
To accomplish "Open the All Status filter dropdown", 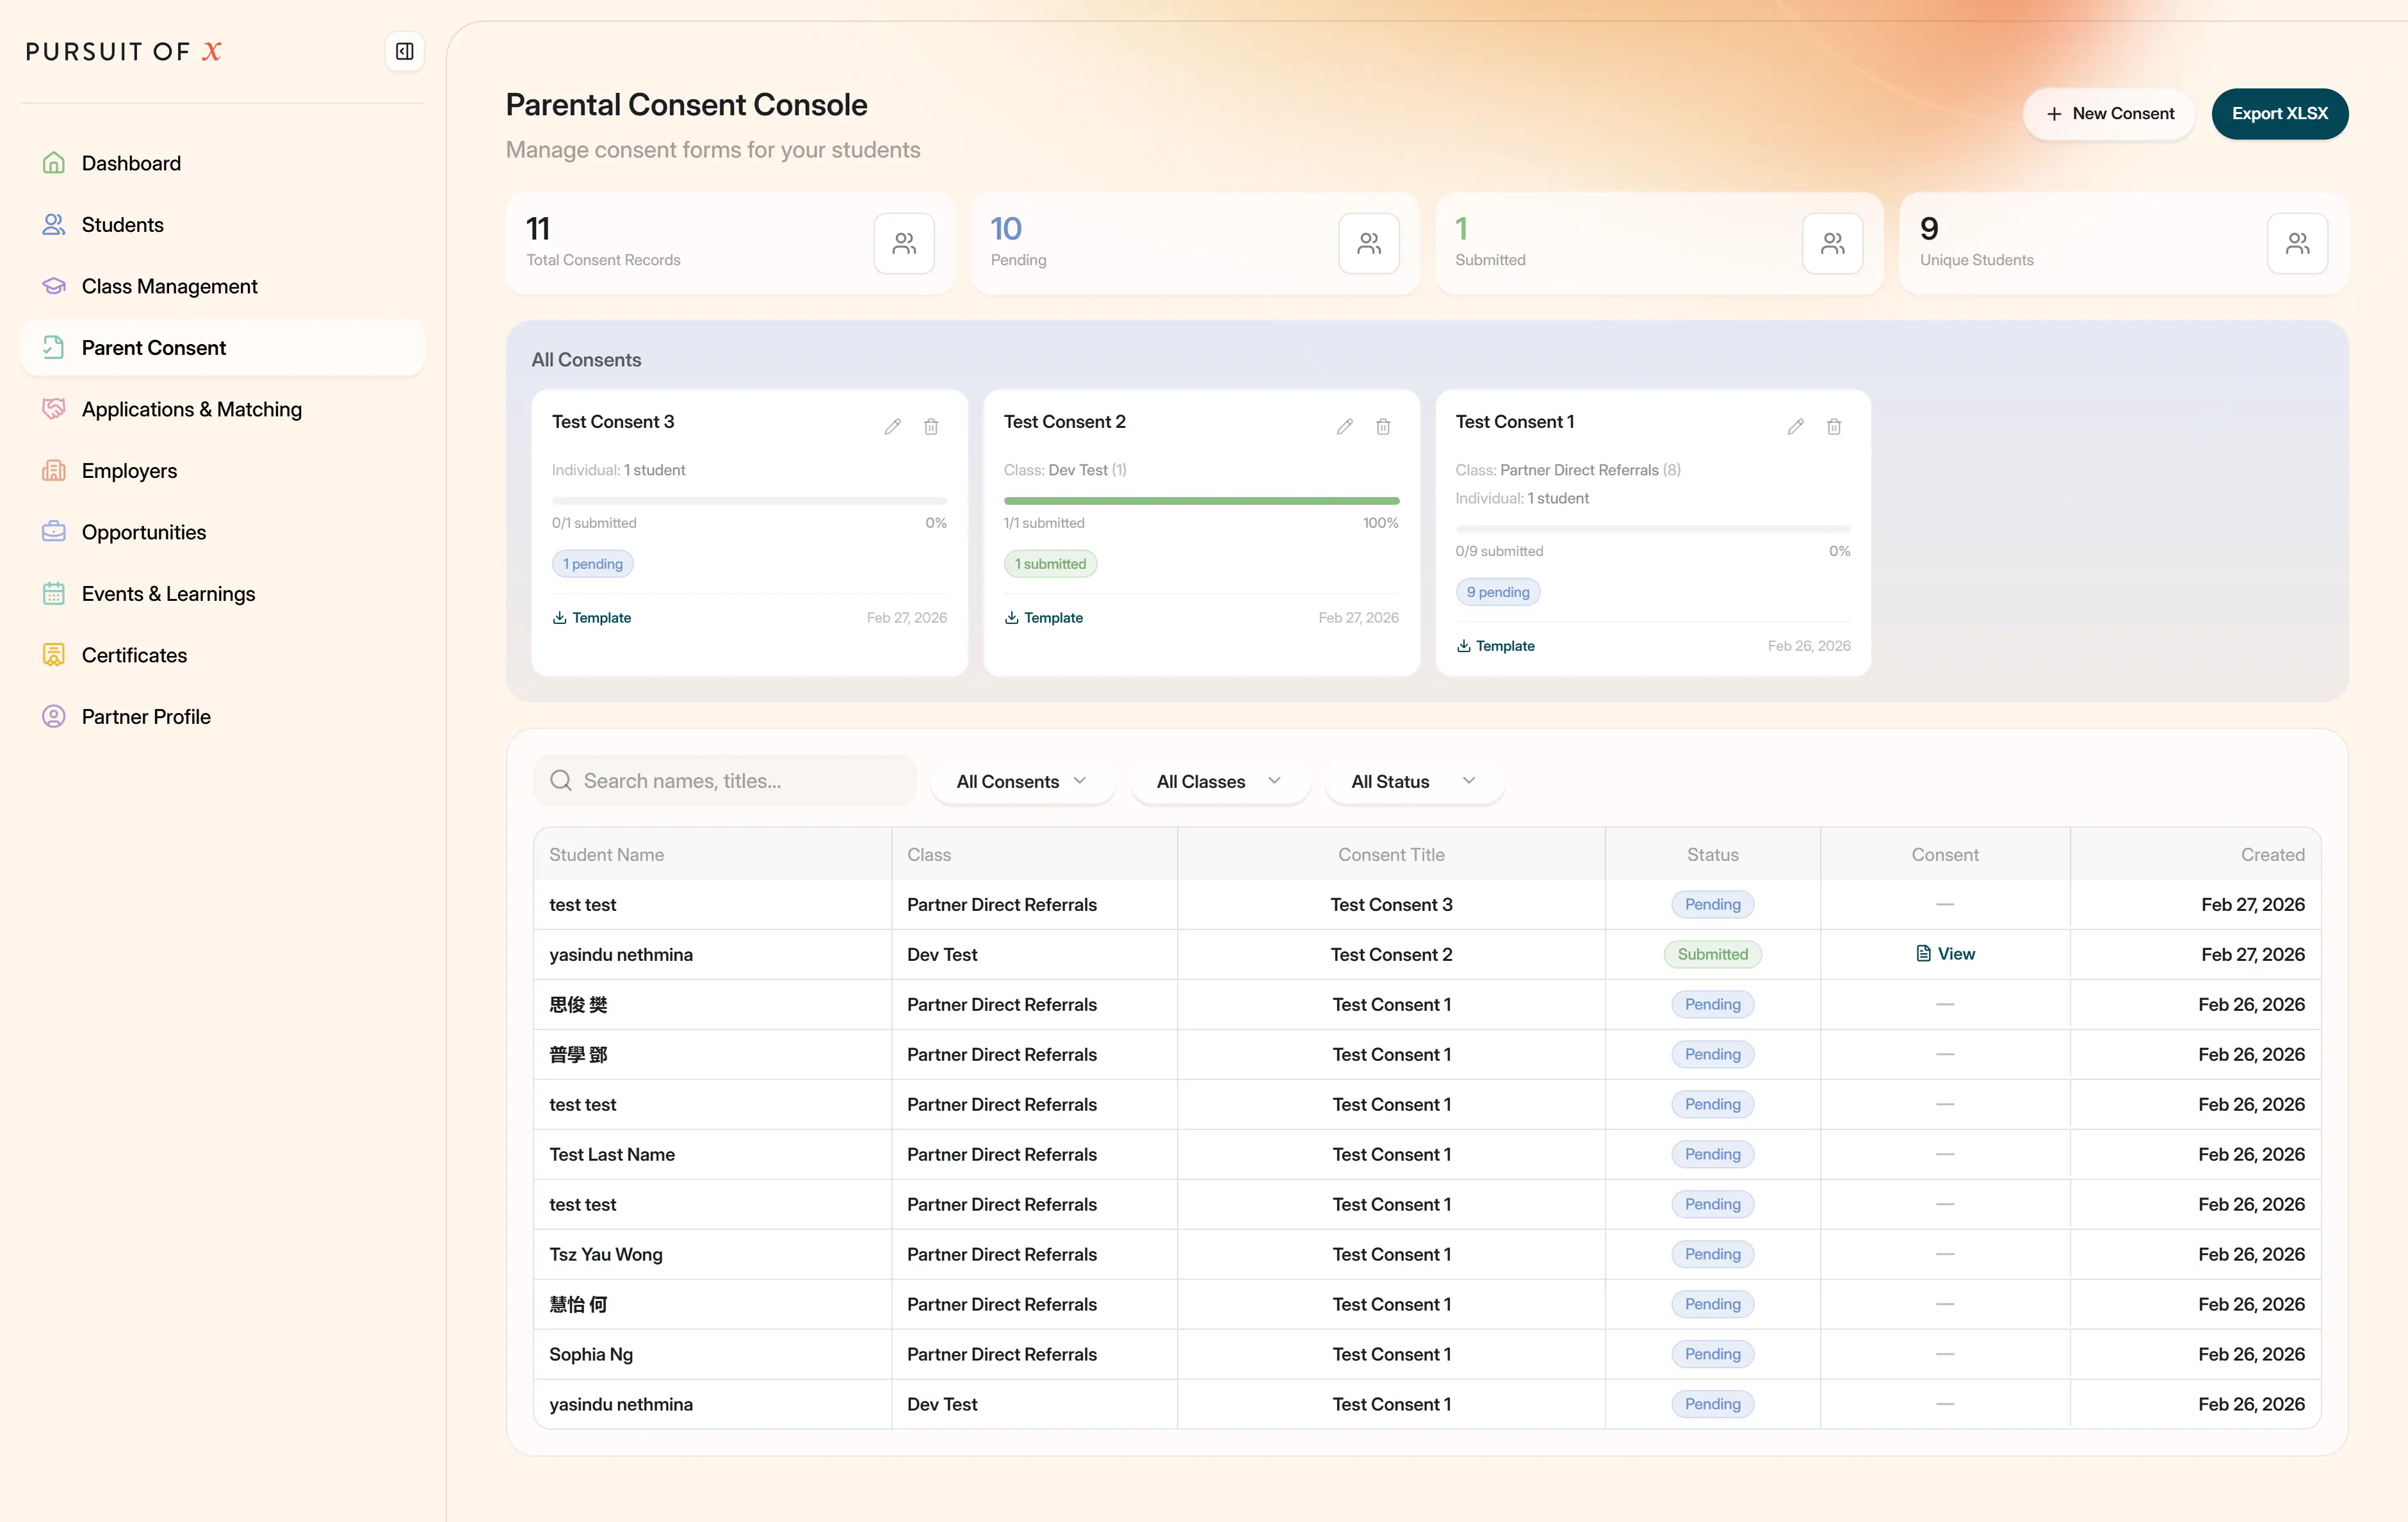I will tap(1414, 781).
